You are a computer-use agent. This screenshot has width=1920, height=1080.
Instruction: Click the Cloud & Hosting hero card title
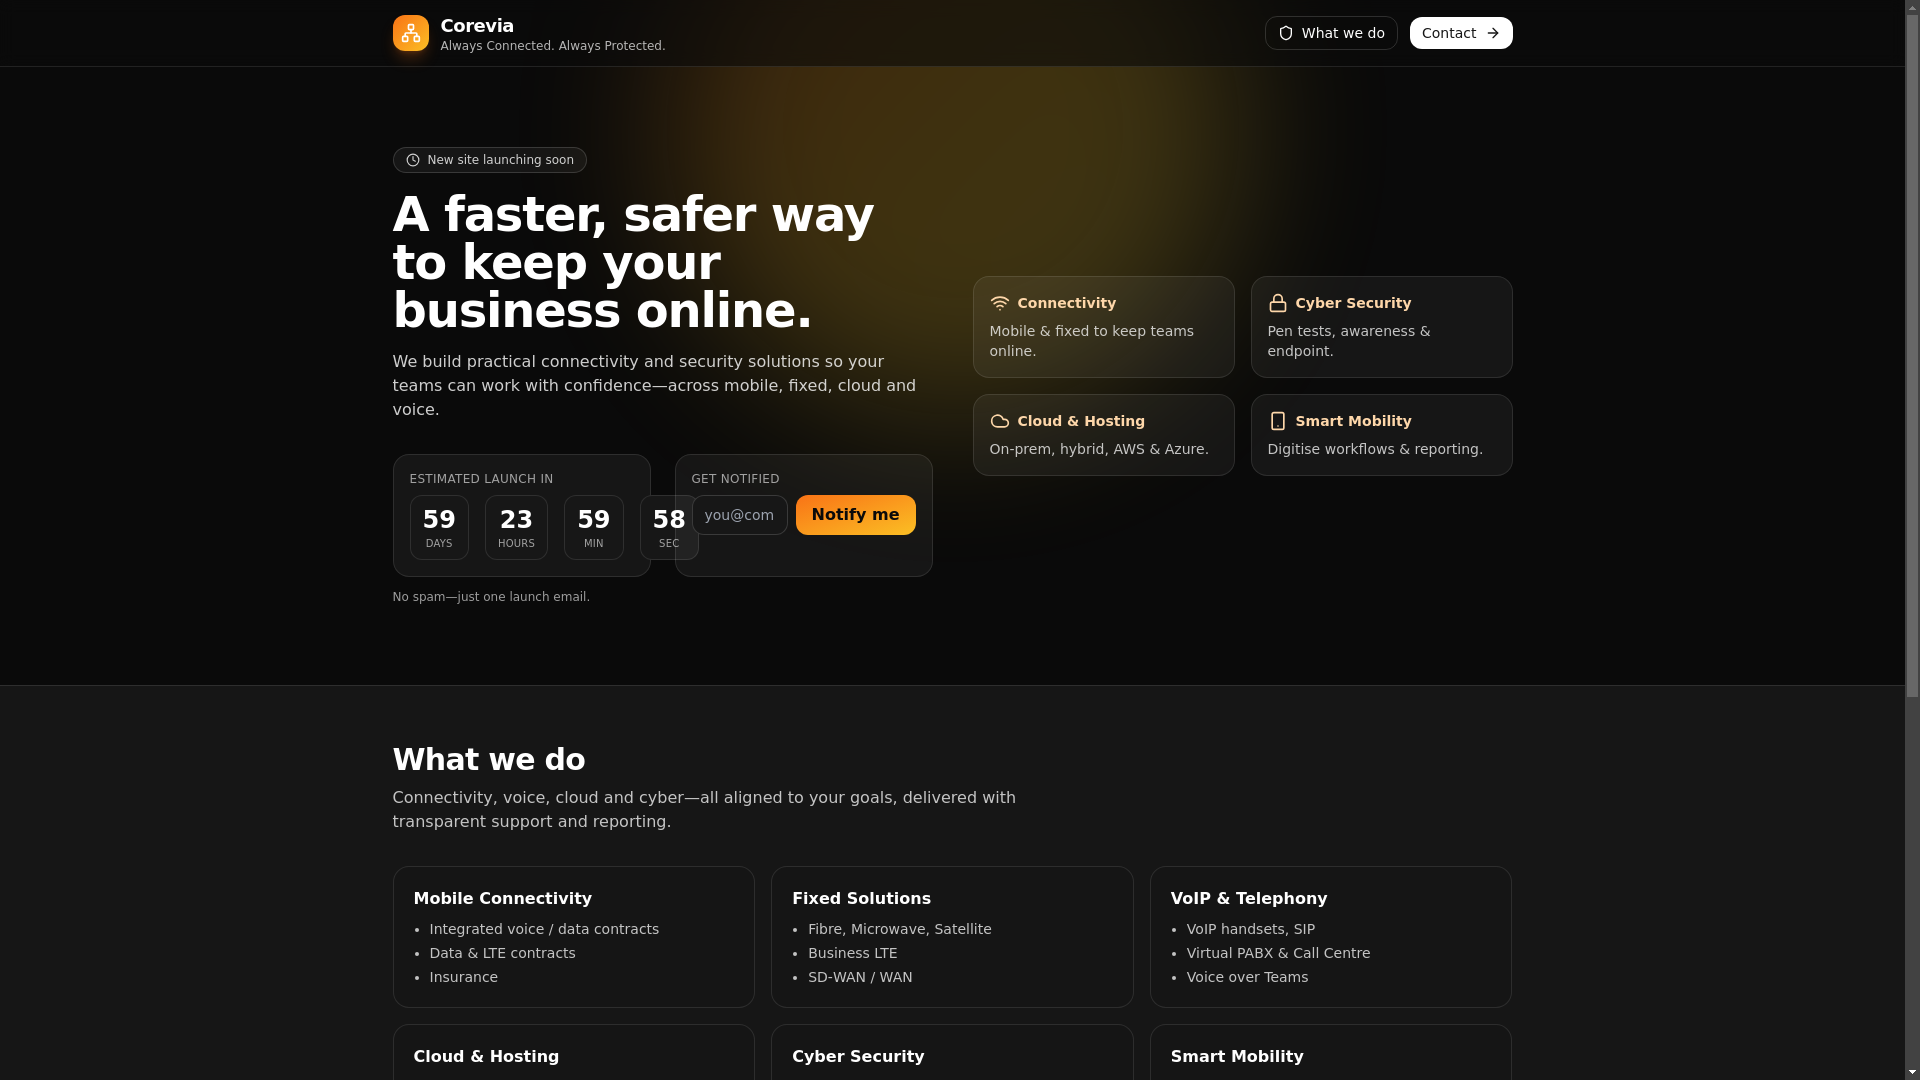click(1081, 421)
